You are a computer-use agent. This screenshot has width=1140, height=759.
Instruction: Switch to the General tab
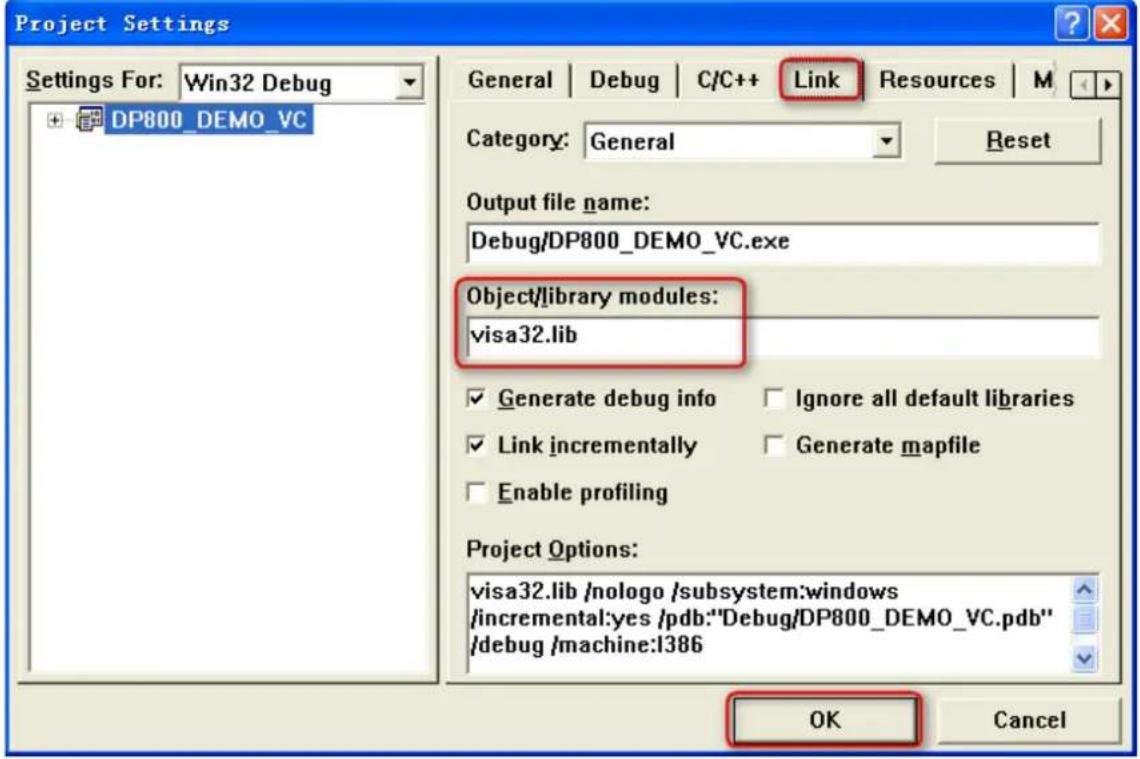click(x=510, y=80)
